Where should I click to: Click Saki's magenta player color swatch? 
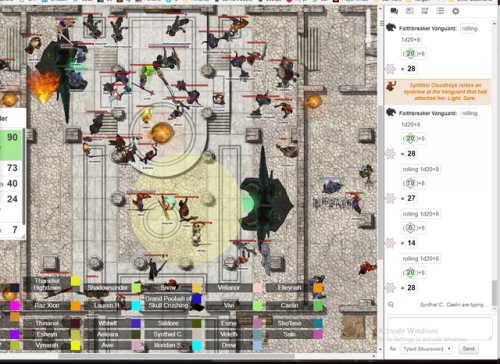coord(318,334)
